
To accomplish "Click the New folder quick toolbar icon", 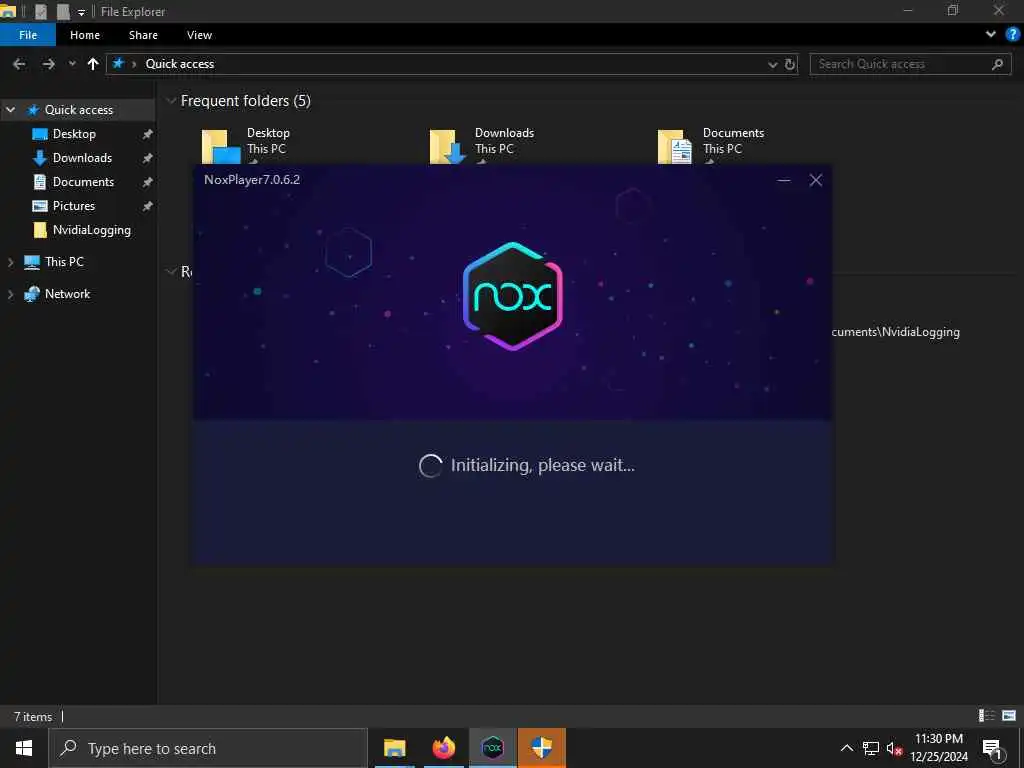I will (x=63, y=11).
